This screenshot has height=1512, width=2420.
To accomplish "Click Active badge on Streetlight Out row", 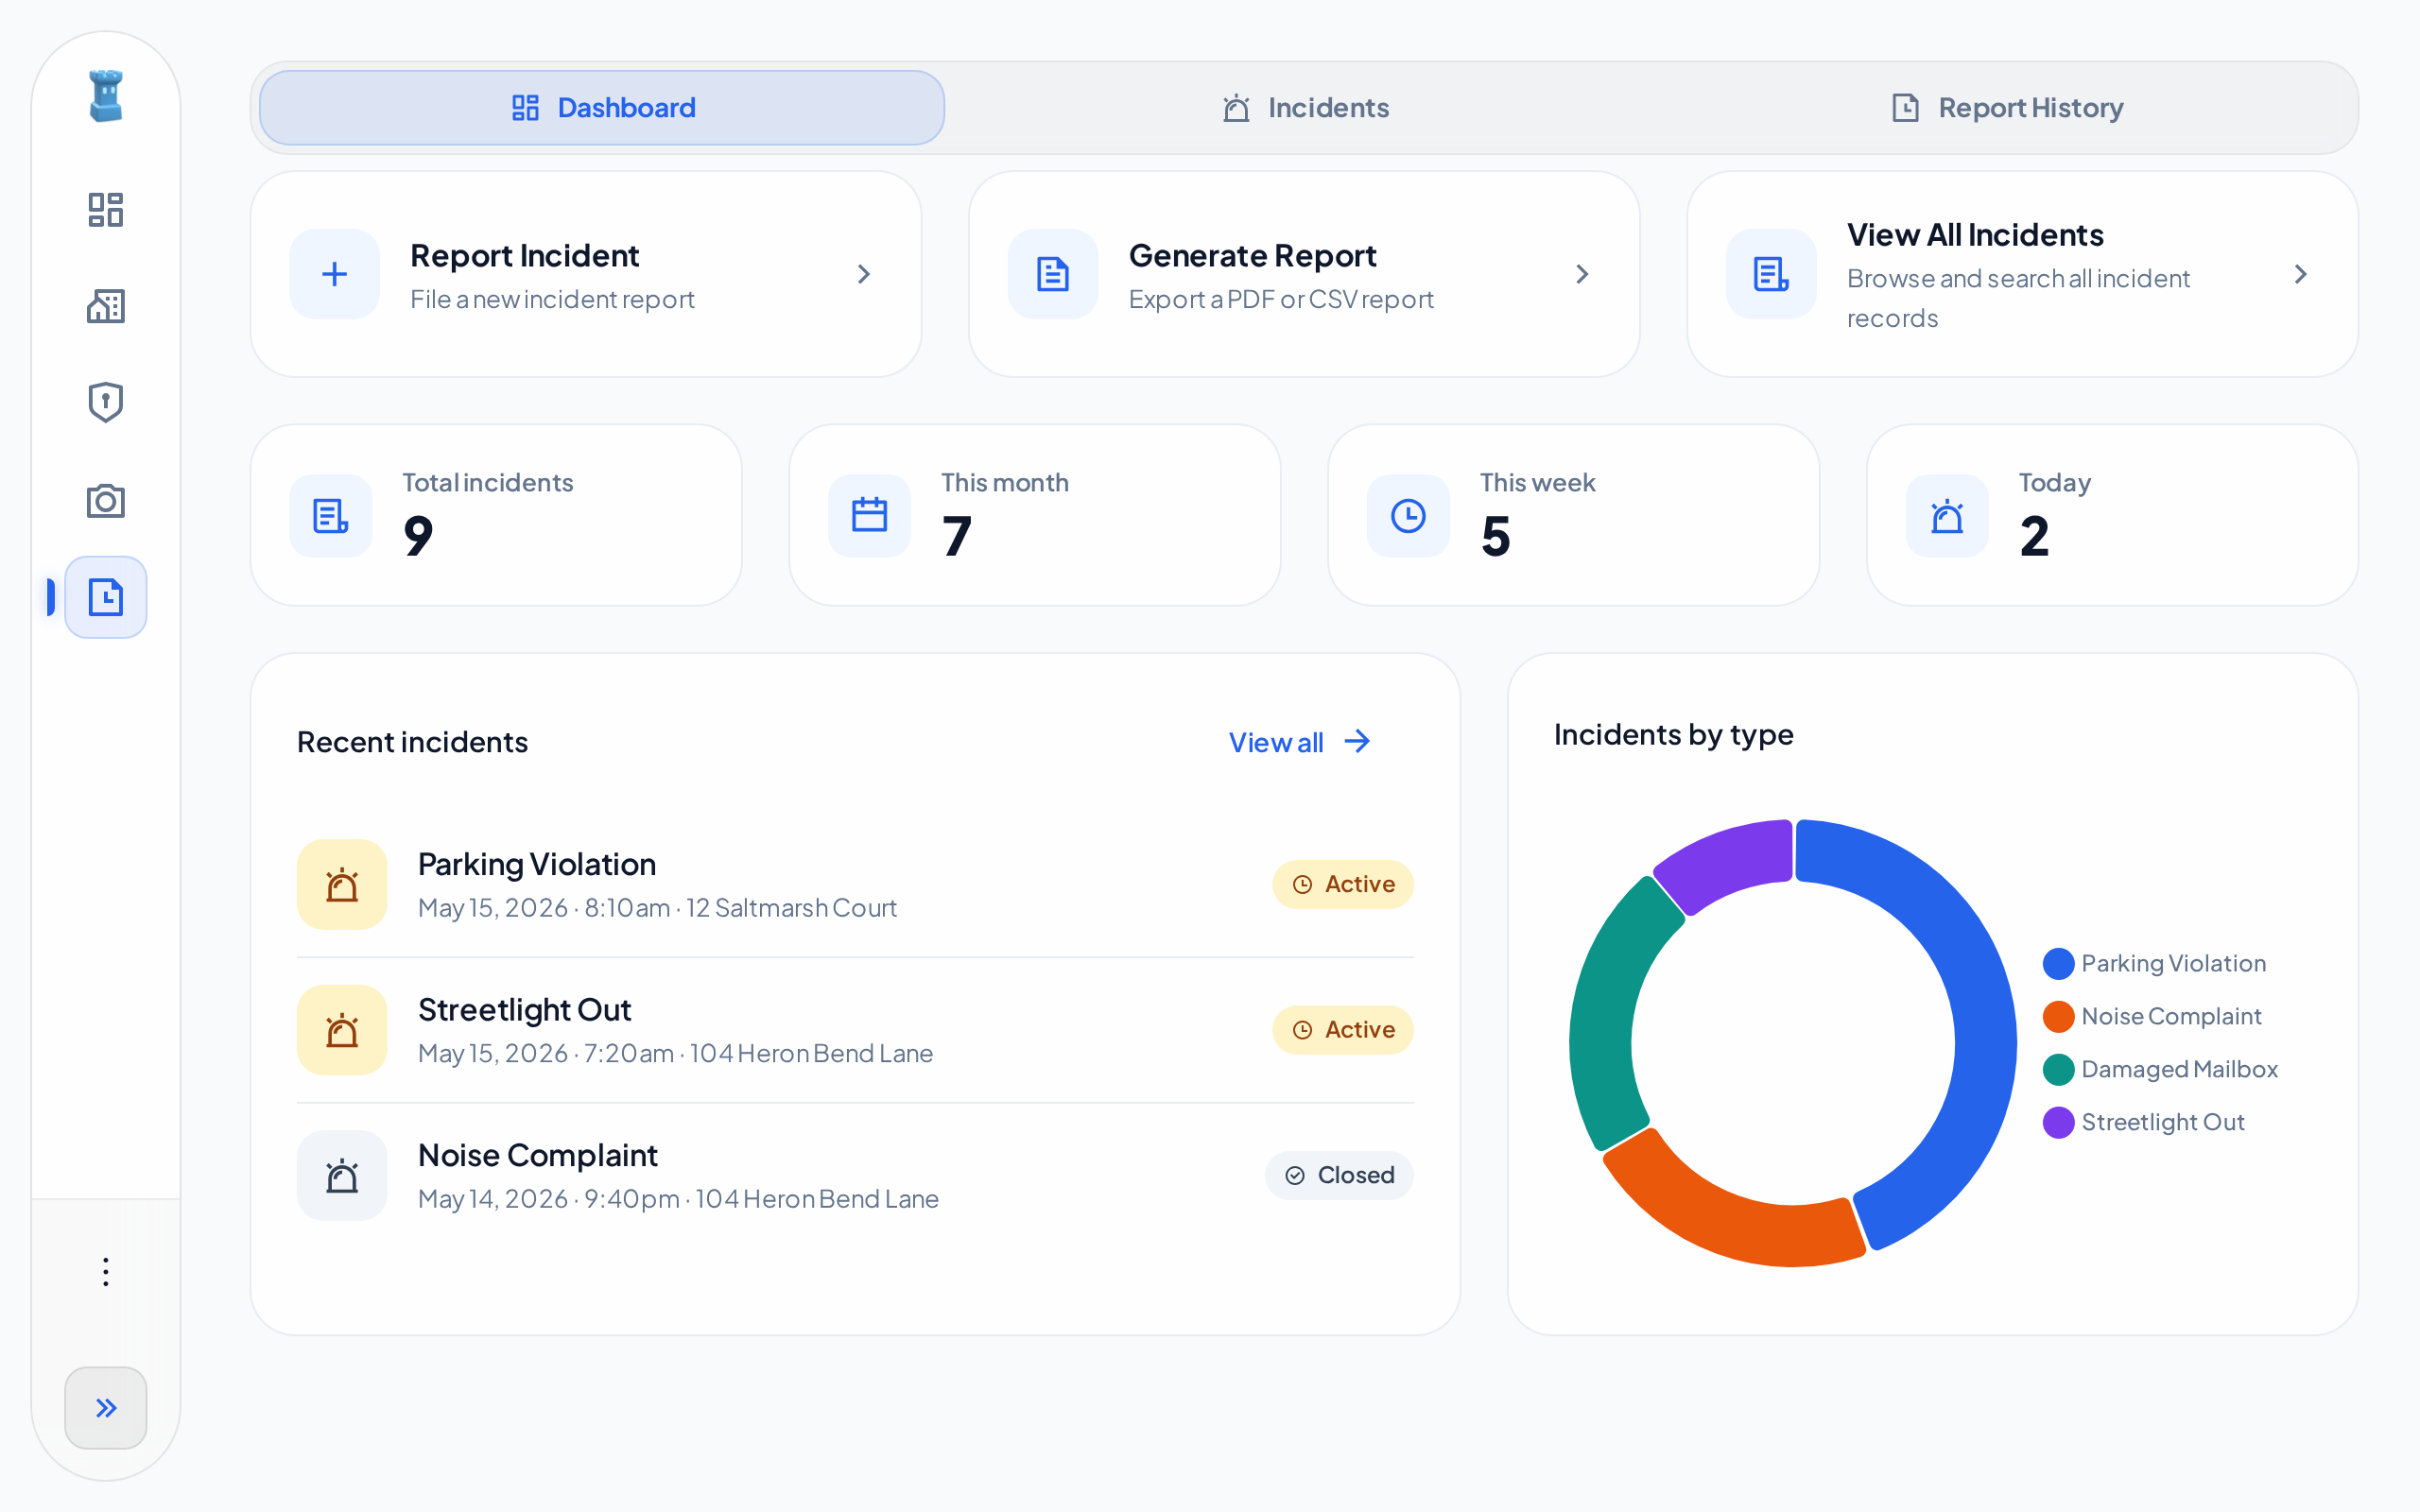I will tap(1342, 1030).
